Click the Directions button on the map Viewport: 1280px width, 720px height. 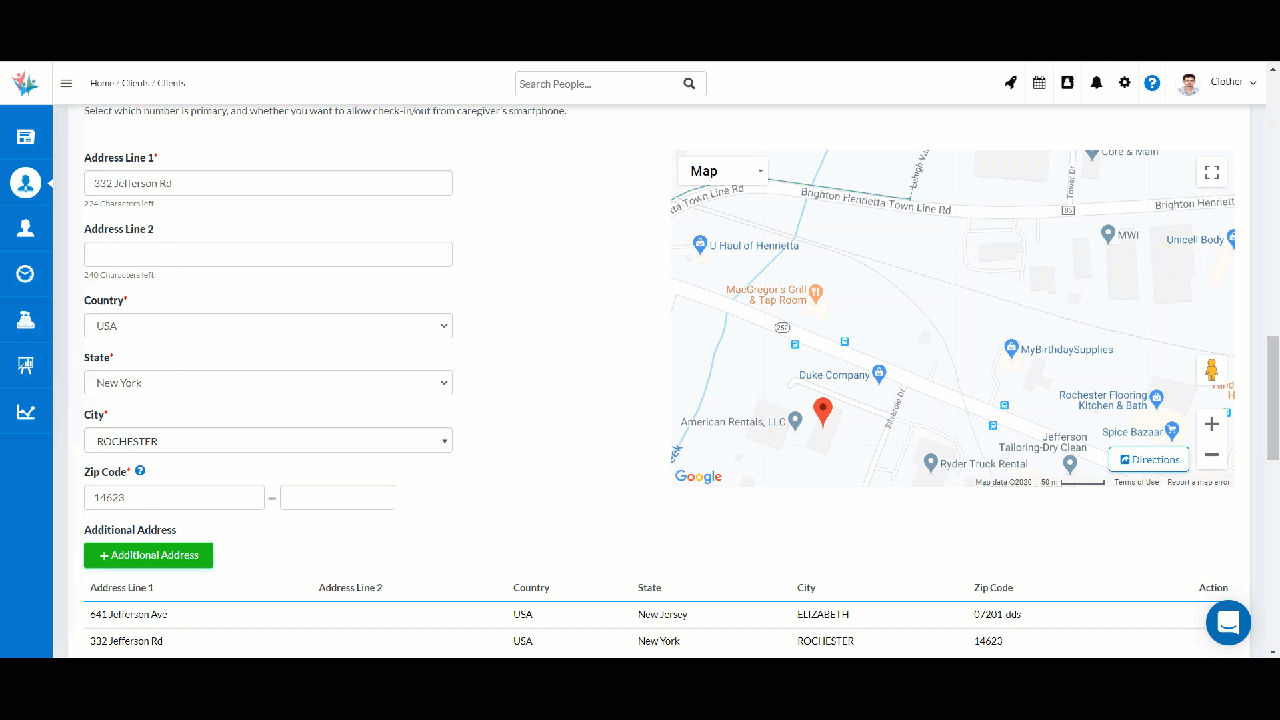tap(1149, 460)
